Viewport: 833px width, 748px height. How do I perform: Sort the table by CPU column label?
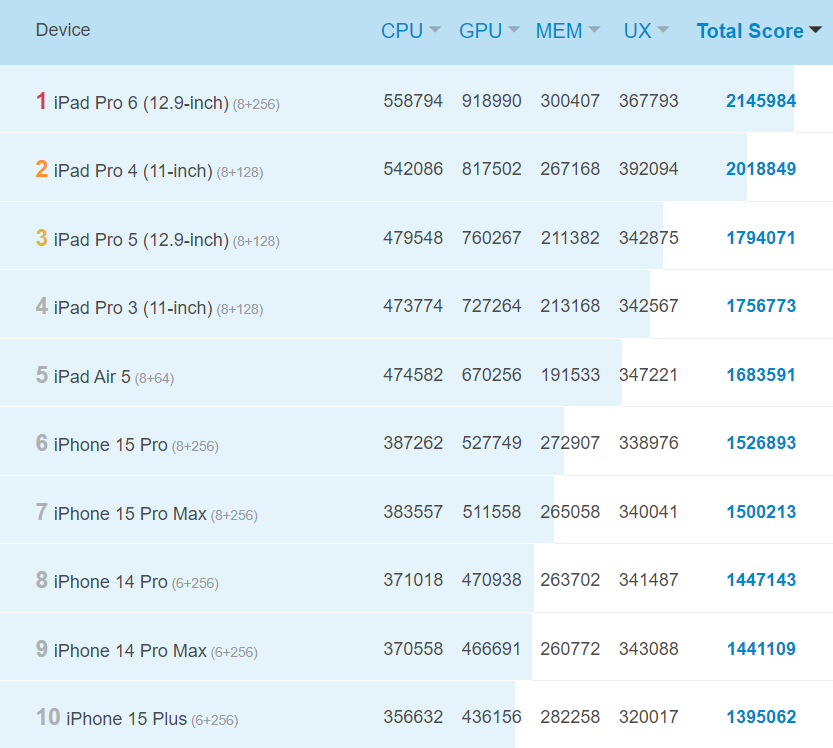(x=401, y=31)
